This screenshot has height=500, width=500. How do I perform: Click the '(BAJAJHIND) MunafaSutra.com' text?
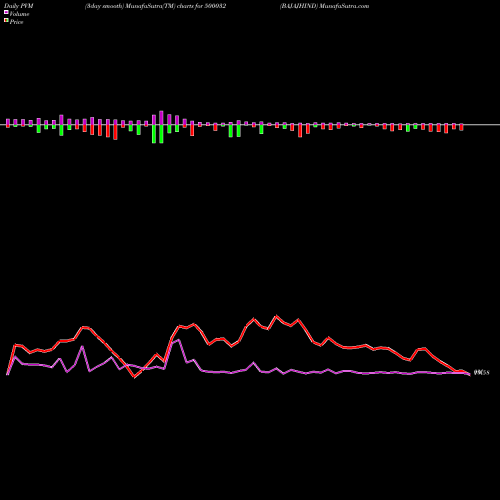click(x=324, y=6)
